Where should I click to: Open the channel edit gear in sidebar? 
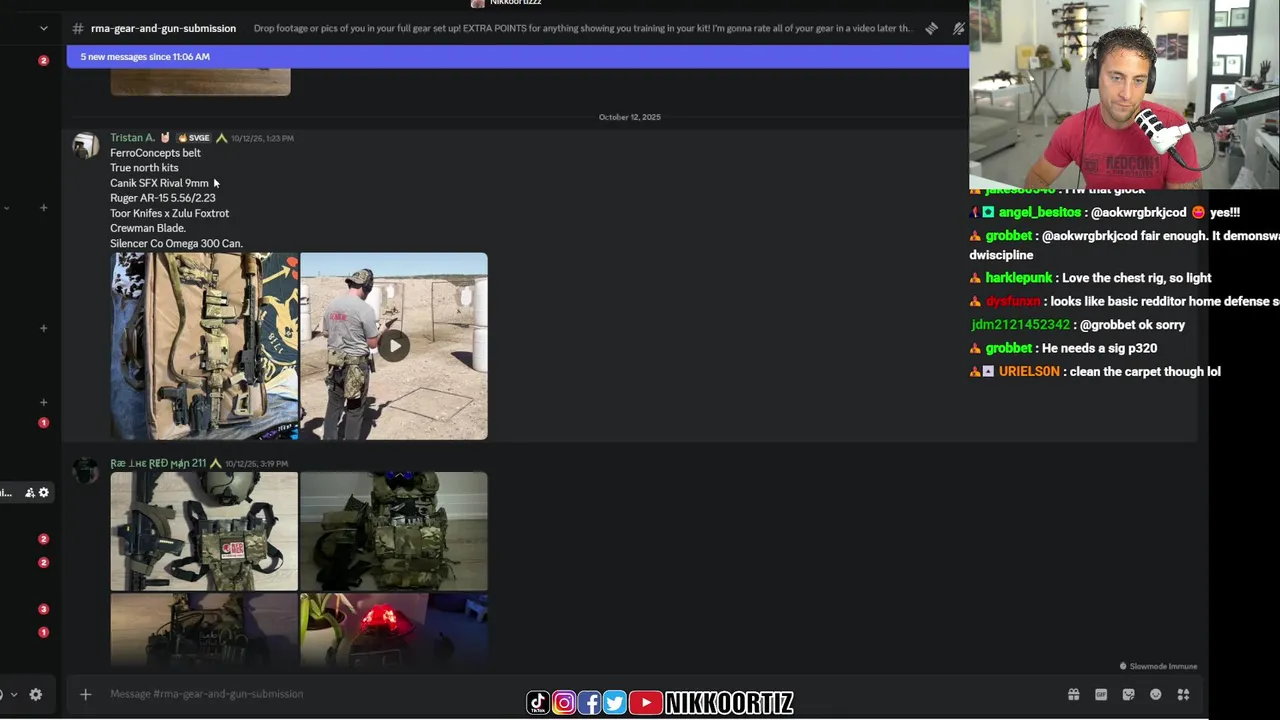[x=43, y=492]
